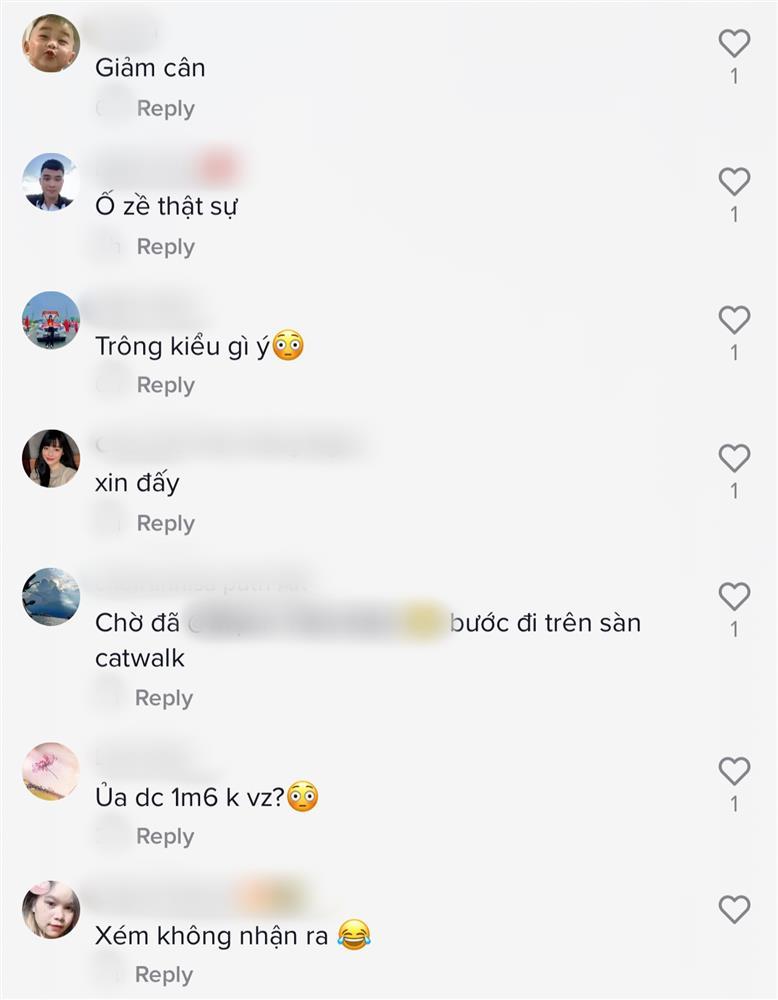This screenshot has height=1000, width=778.
Task: Reply to "Ố zề thật sự" comment
Action: pos(166,247)
